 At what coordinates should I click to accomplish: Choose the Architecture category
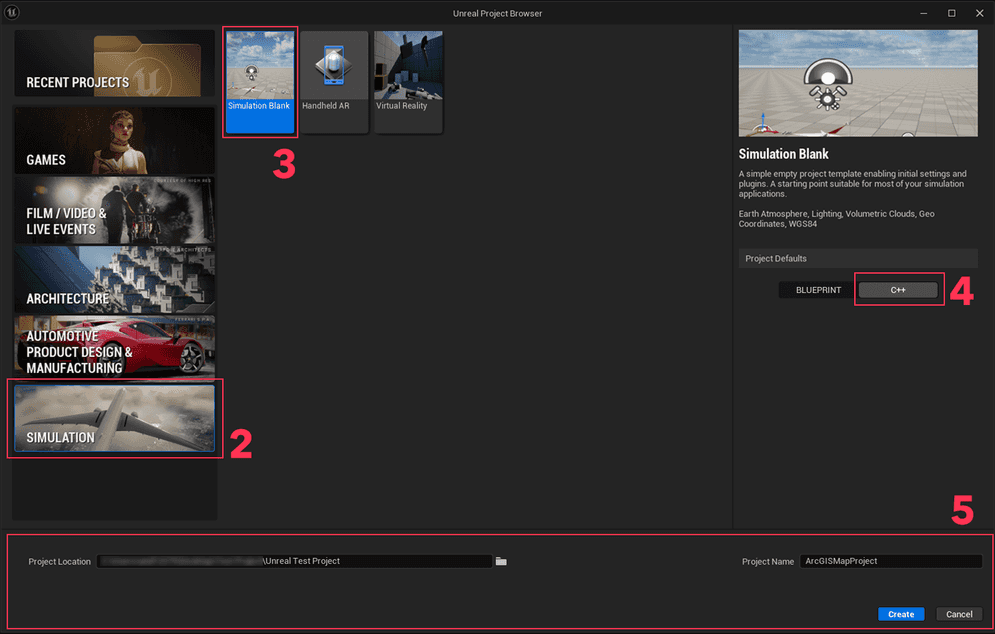(x=114, y=280)
